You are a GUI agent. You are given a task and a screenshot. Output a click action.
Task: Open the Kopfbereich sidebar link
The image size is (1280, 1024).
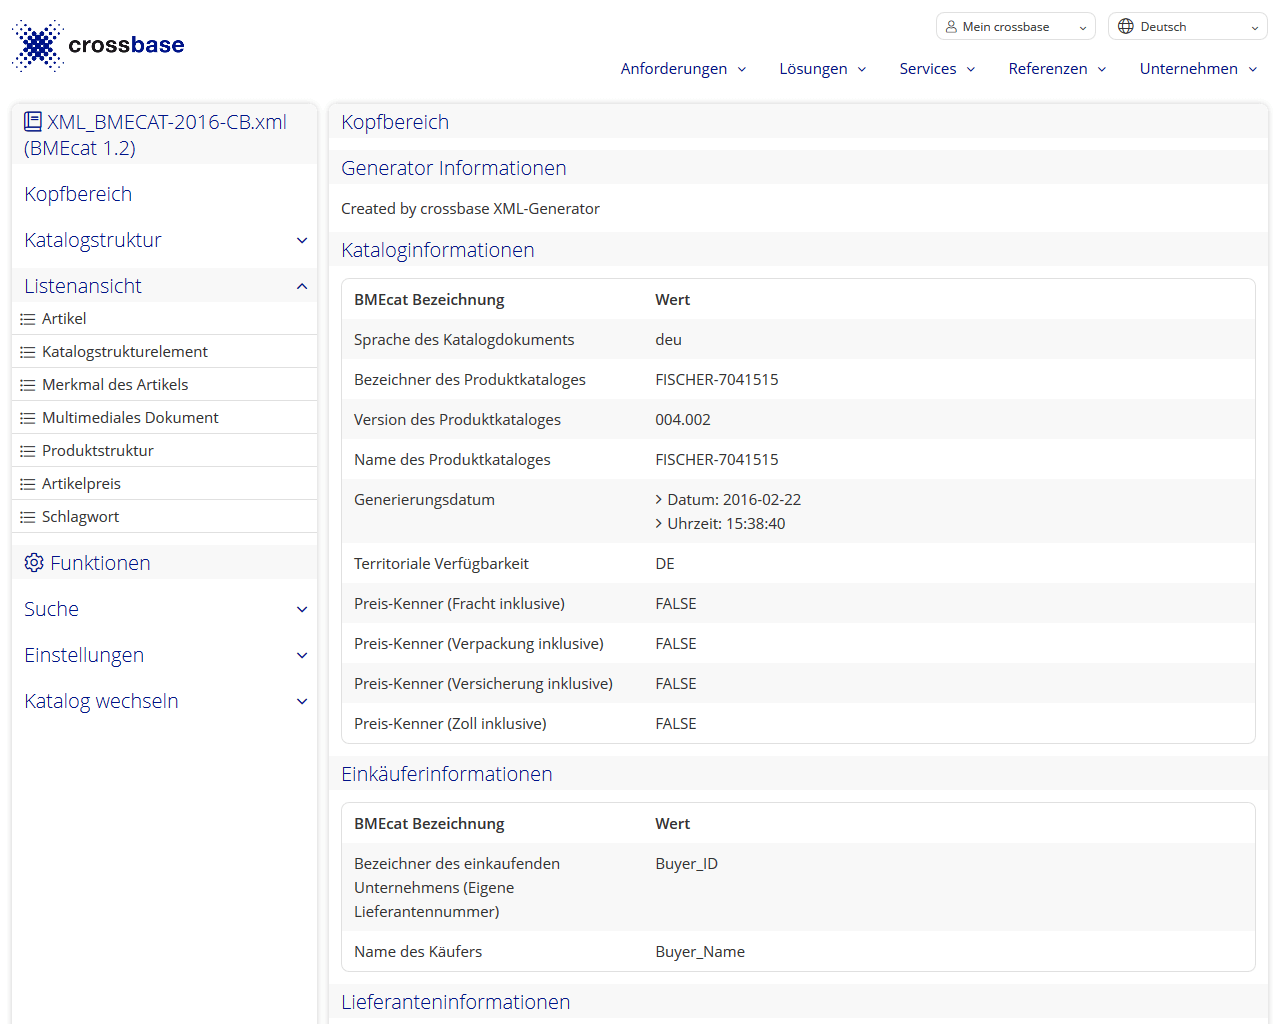(78, 194)
